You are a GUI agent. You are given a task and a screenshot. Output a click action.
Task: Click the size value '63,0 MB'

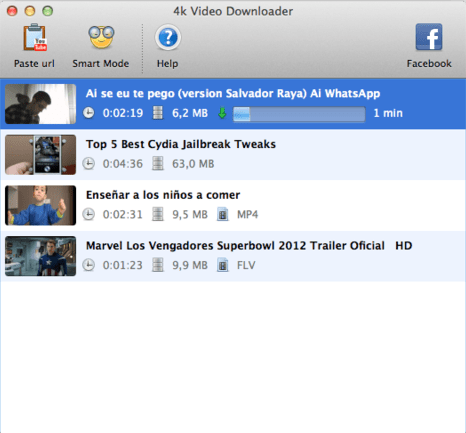tap(193, 164)
